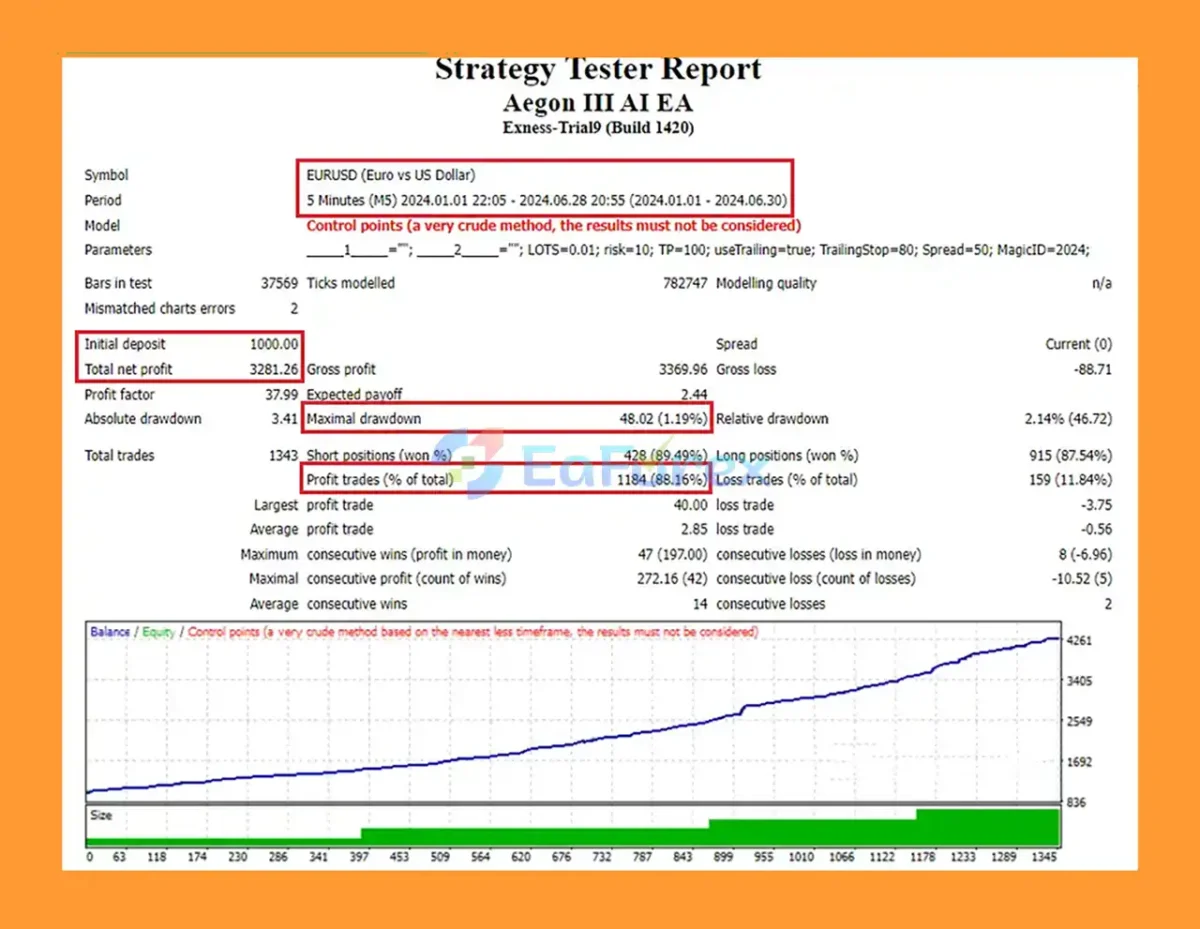Select the 'n/a' modelling quality value
Image resolution: width=1200 pixels, height=929 pixels.
click(x=1102, y=283)
